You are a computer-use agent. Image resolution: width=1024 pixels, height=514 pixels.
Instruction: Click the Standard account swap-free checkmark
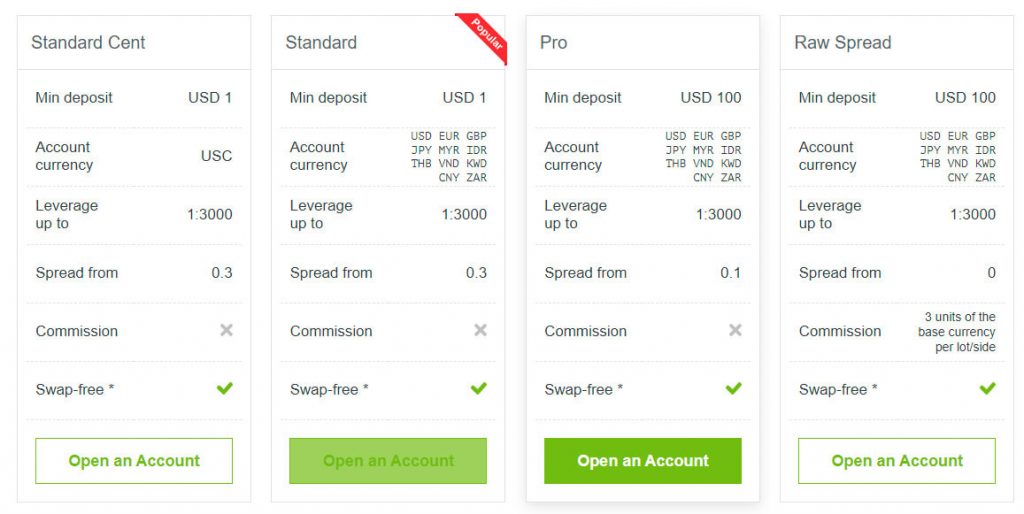[x=479, y=388]
